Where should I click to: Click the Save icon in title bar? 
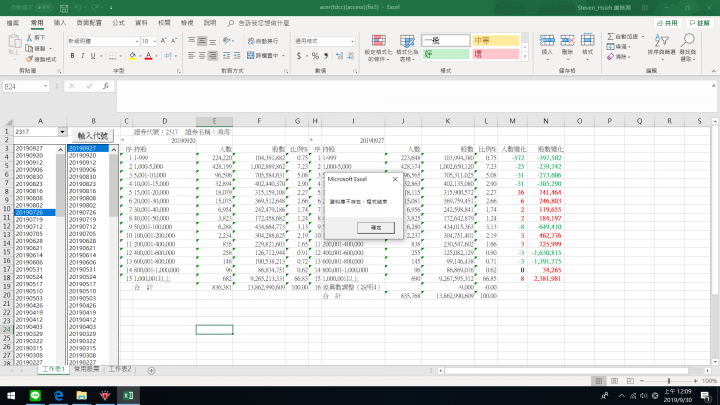click(64, 8)
